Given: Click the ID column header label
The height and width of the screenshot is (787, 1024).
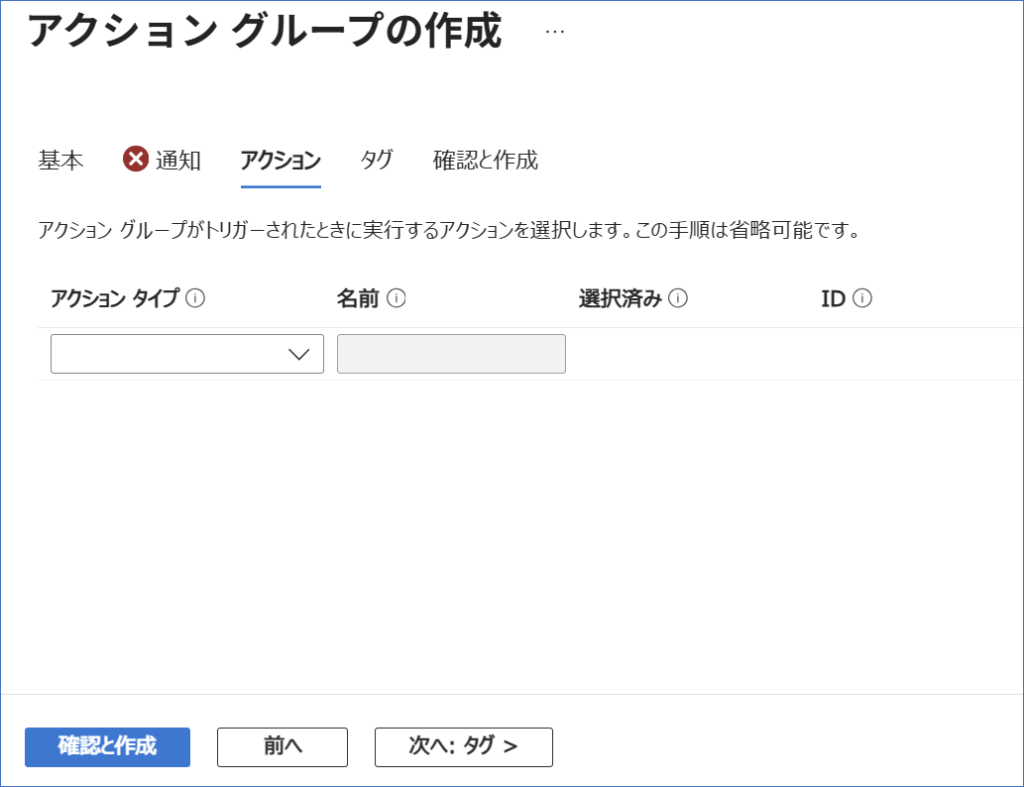Looking at the screenshot, I should pos(833,298).
